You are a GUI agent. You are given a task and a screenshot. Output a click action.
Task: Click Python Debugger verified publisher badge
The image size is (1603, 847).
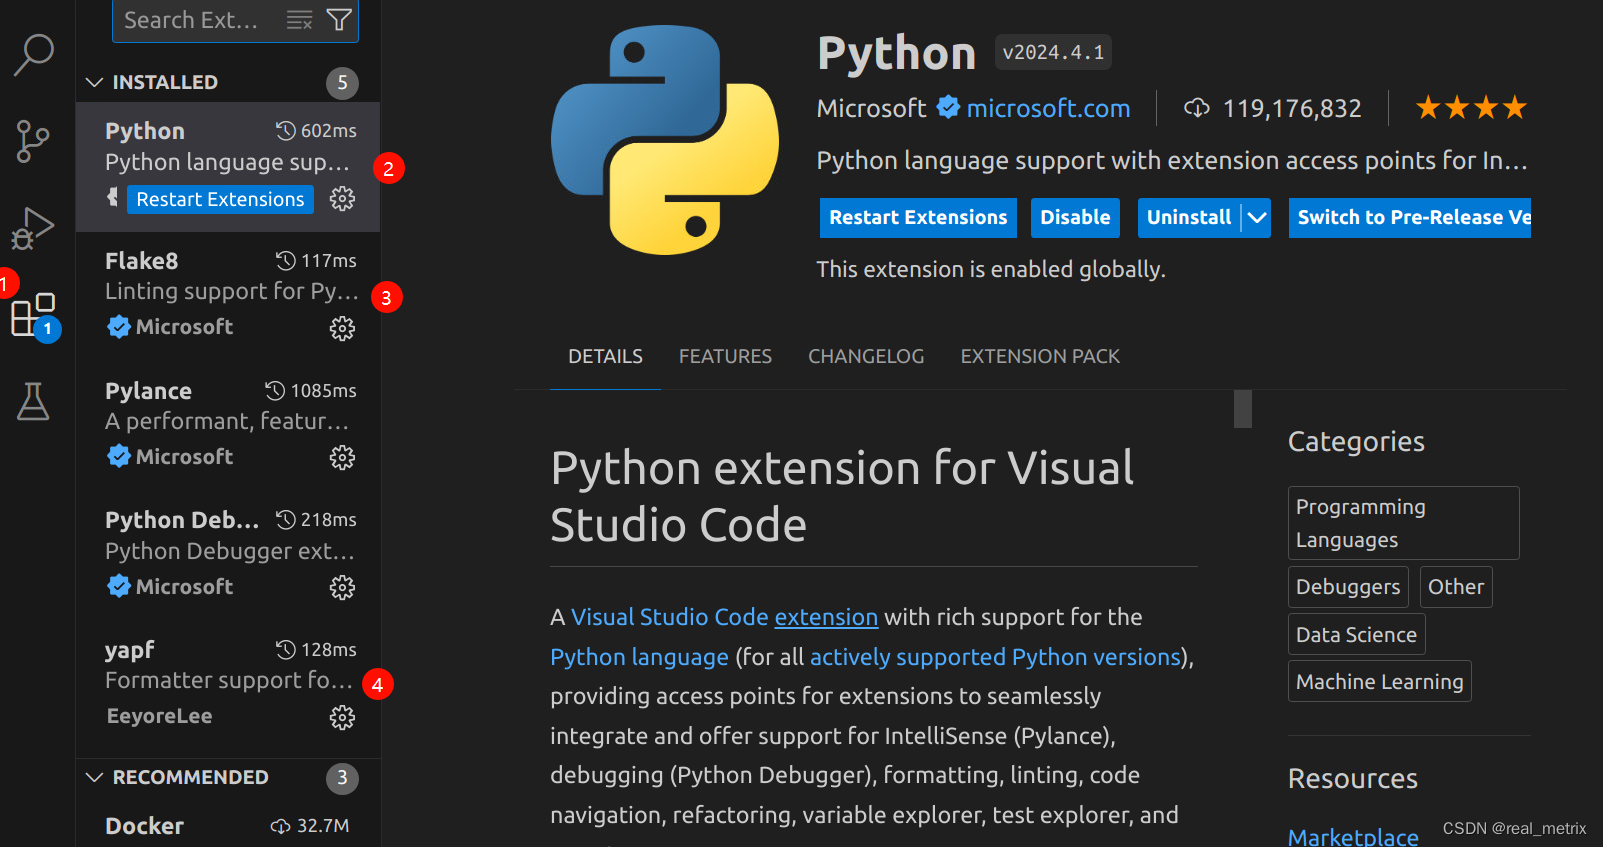click(x=119, y=586)
